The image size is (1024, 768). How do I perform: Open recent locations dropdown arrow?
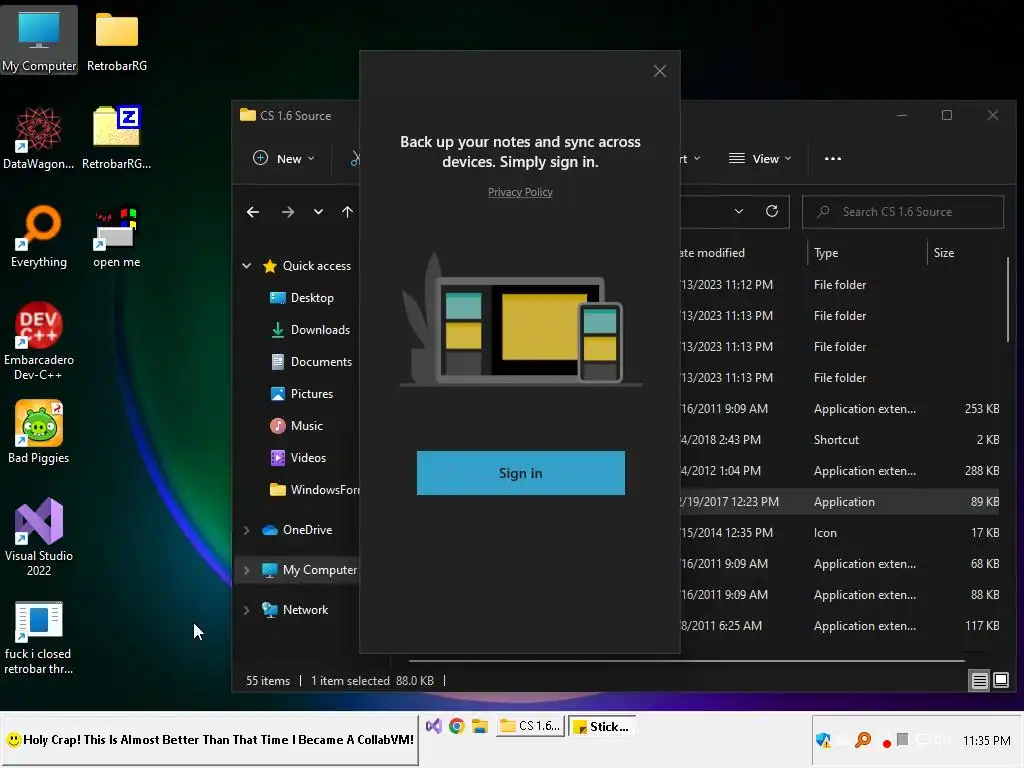[318, 212]
